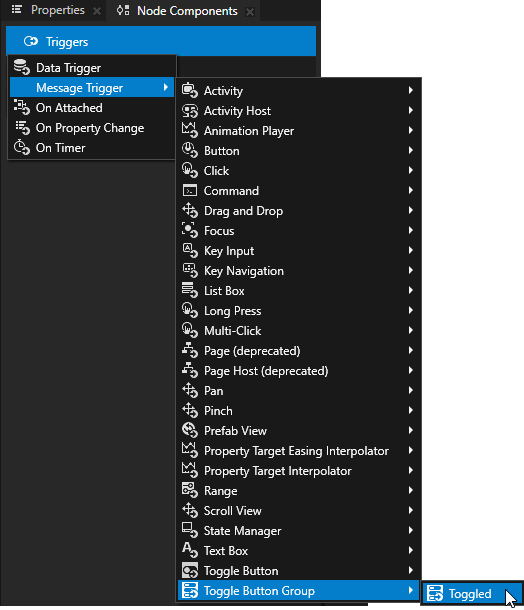Open the Page Host (deprecated) entry
The height and width of the screenshot is (610, 524).
click(298, 371)
